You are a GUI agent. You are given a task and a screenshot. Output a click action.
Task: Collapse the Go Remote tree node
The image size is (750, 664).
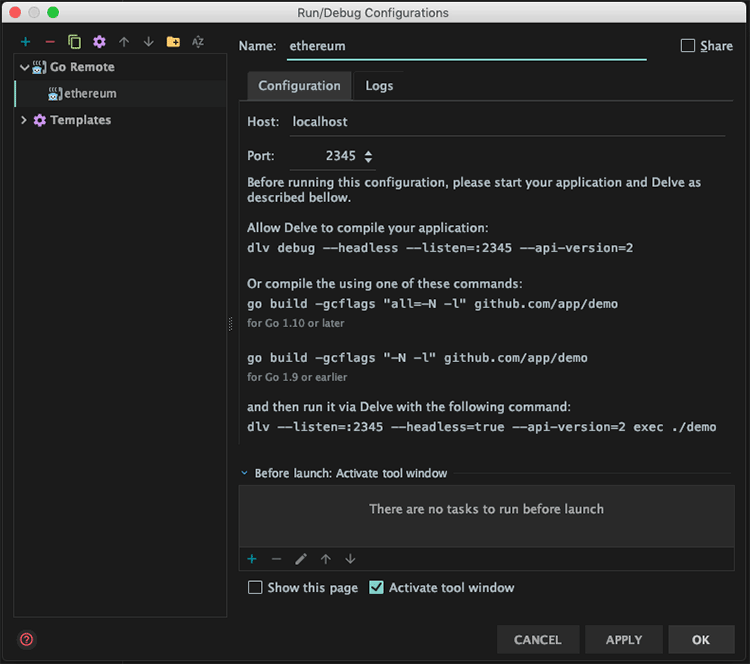(x=24, y=67)
